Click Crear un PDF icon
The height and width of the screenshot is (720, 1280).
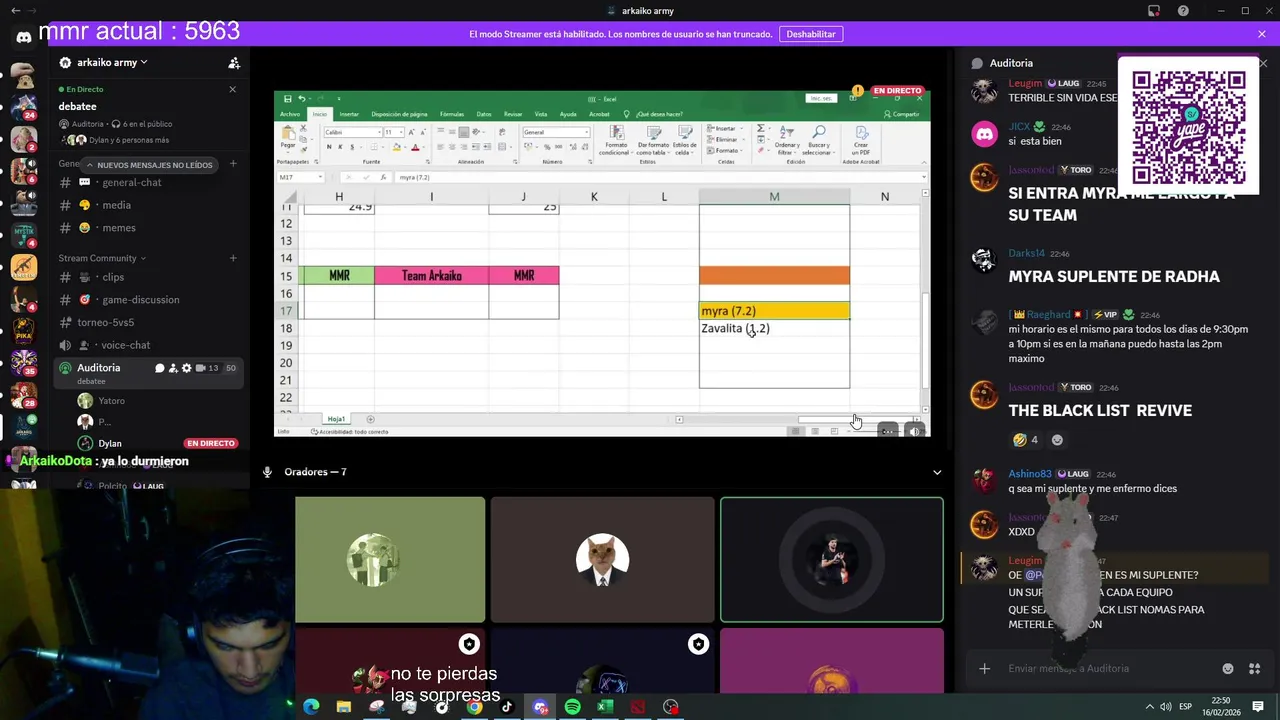click(x=862, y=132)
